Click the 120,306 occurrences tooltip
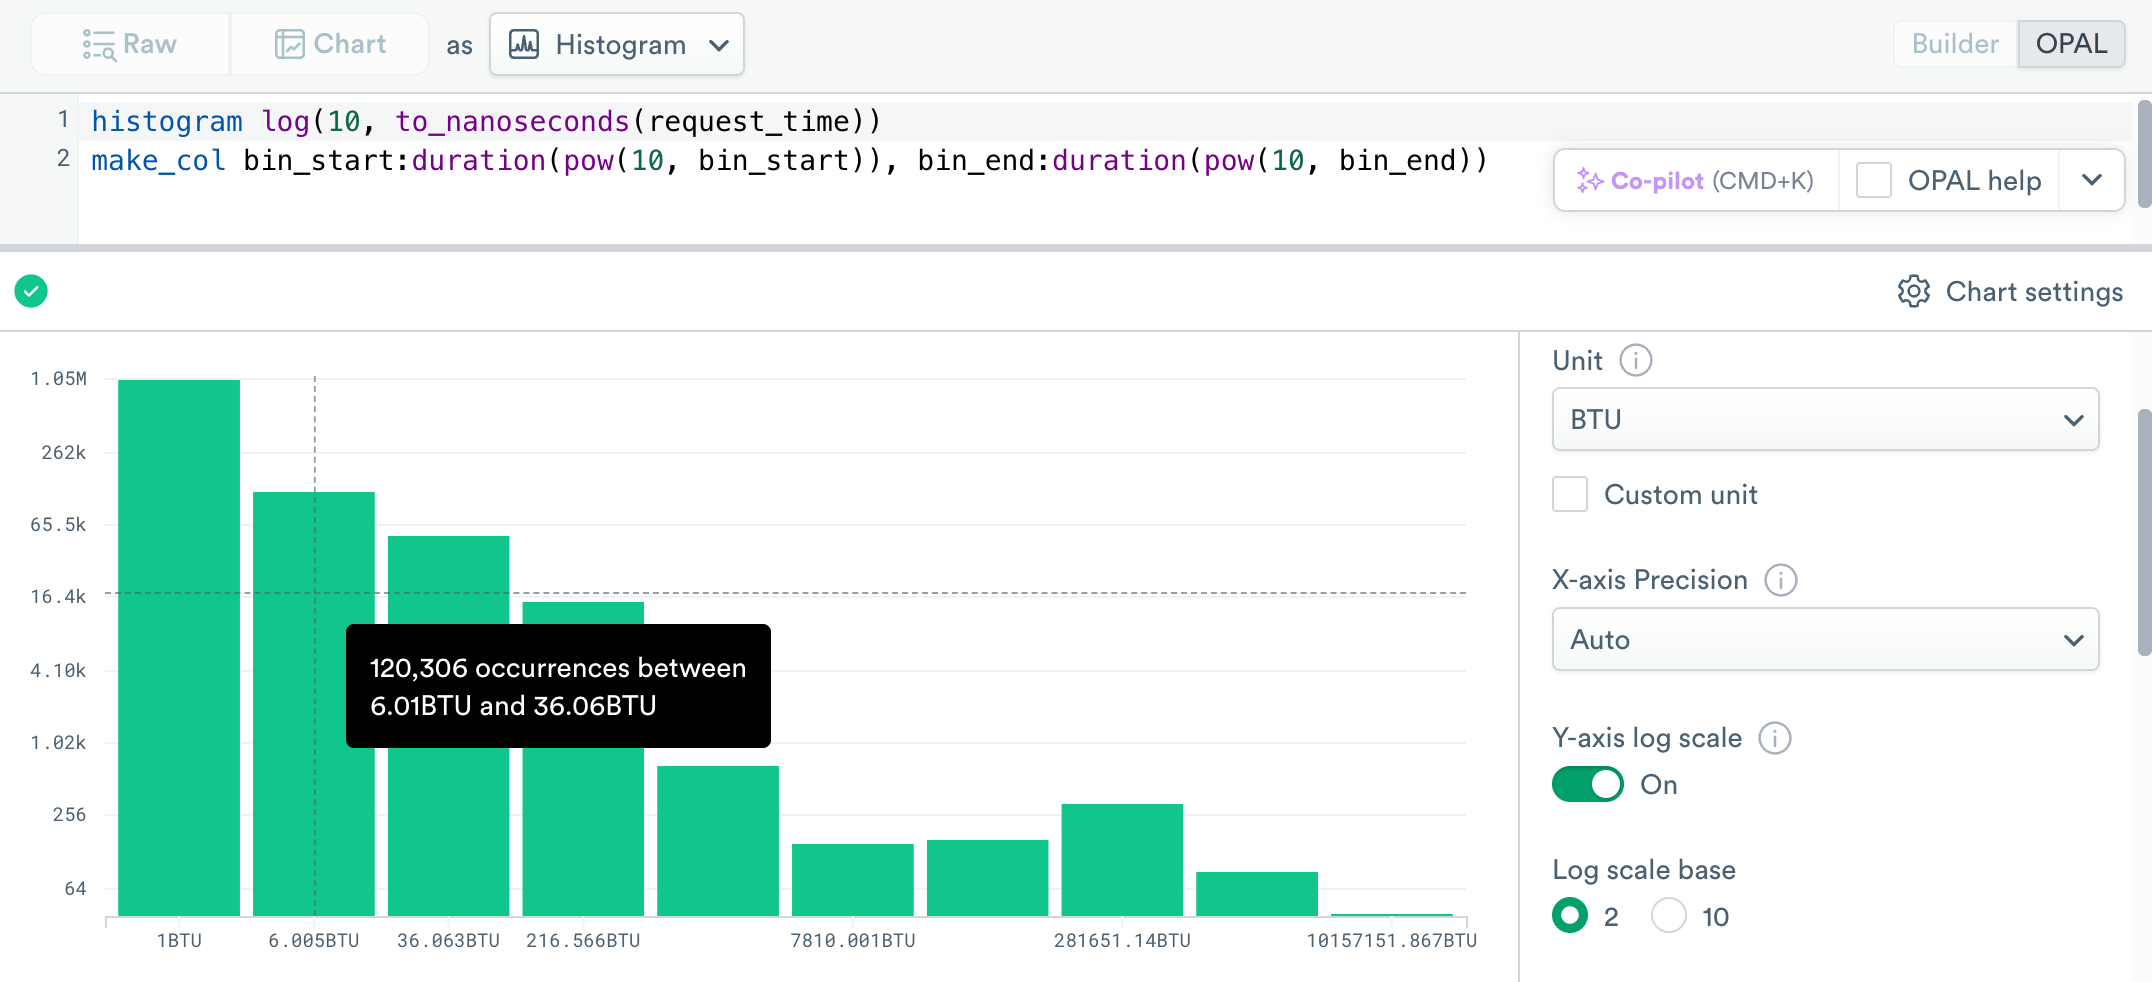Image resolution: width=2152 pixels, height=982 pixels. click(558, 686)
